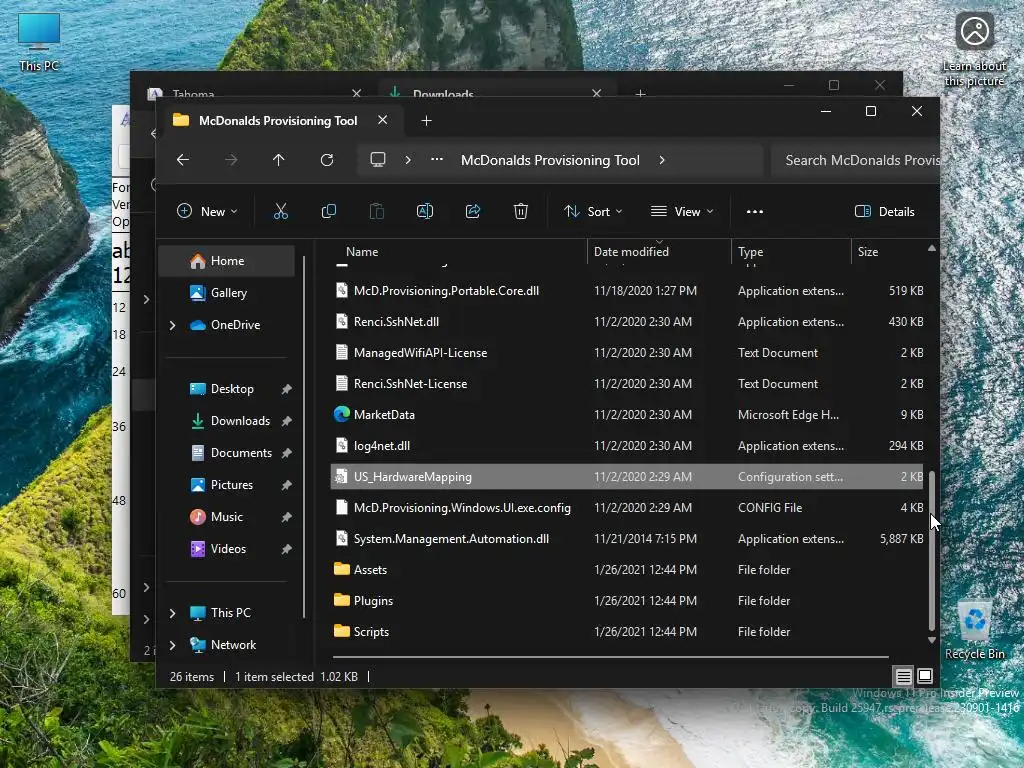Click the scrollbar down arrow
Viewport: 1024px width, 768px height.
932,640
